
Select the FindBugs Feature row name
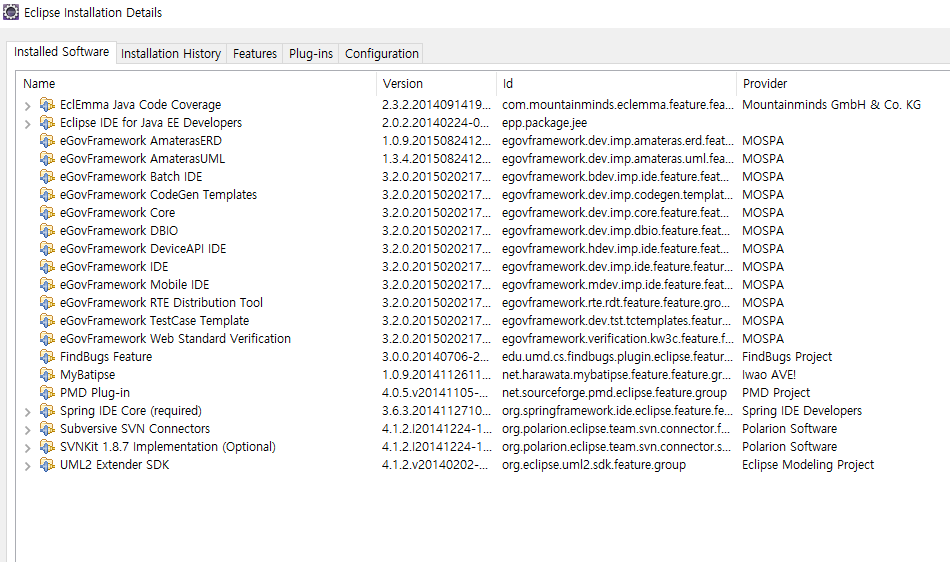[106, 357]
